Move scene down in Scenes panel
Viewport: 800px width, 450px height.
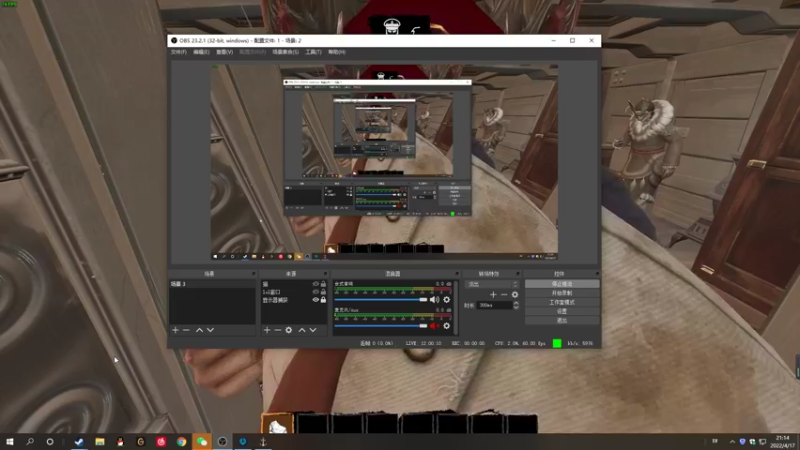pos(210,330)
